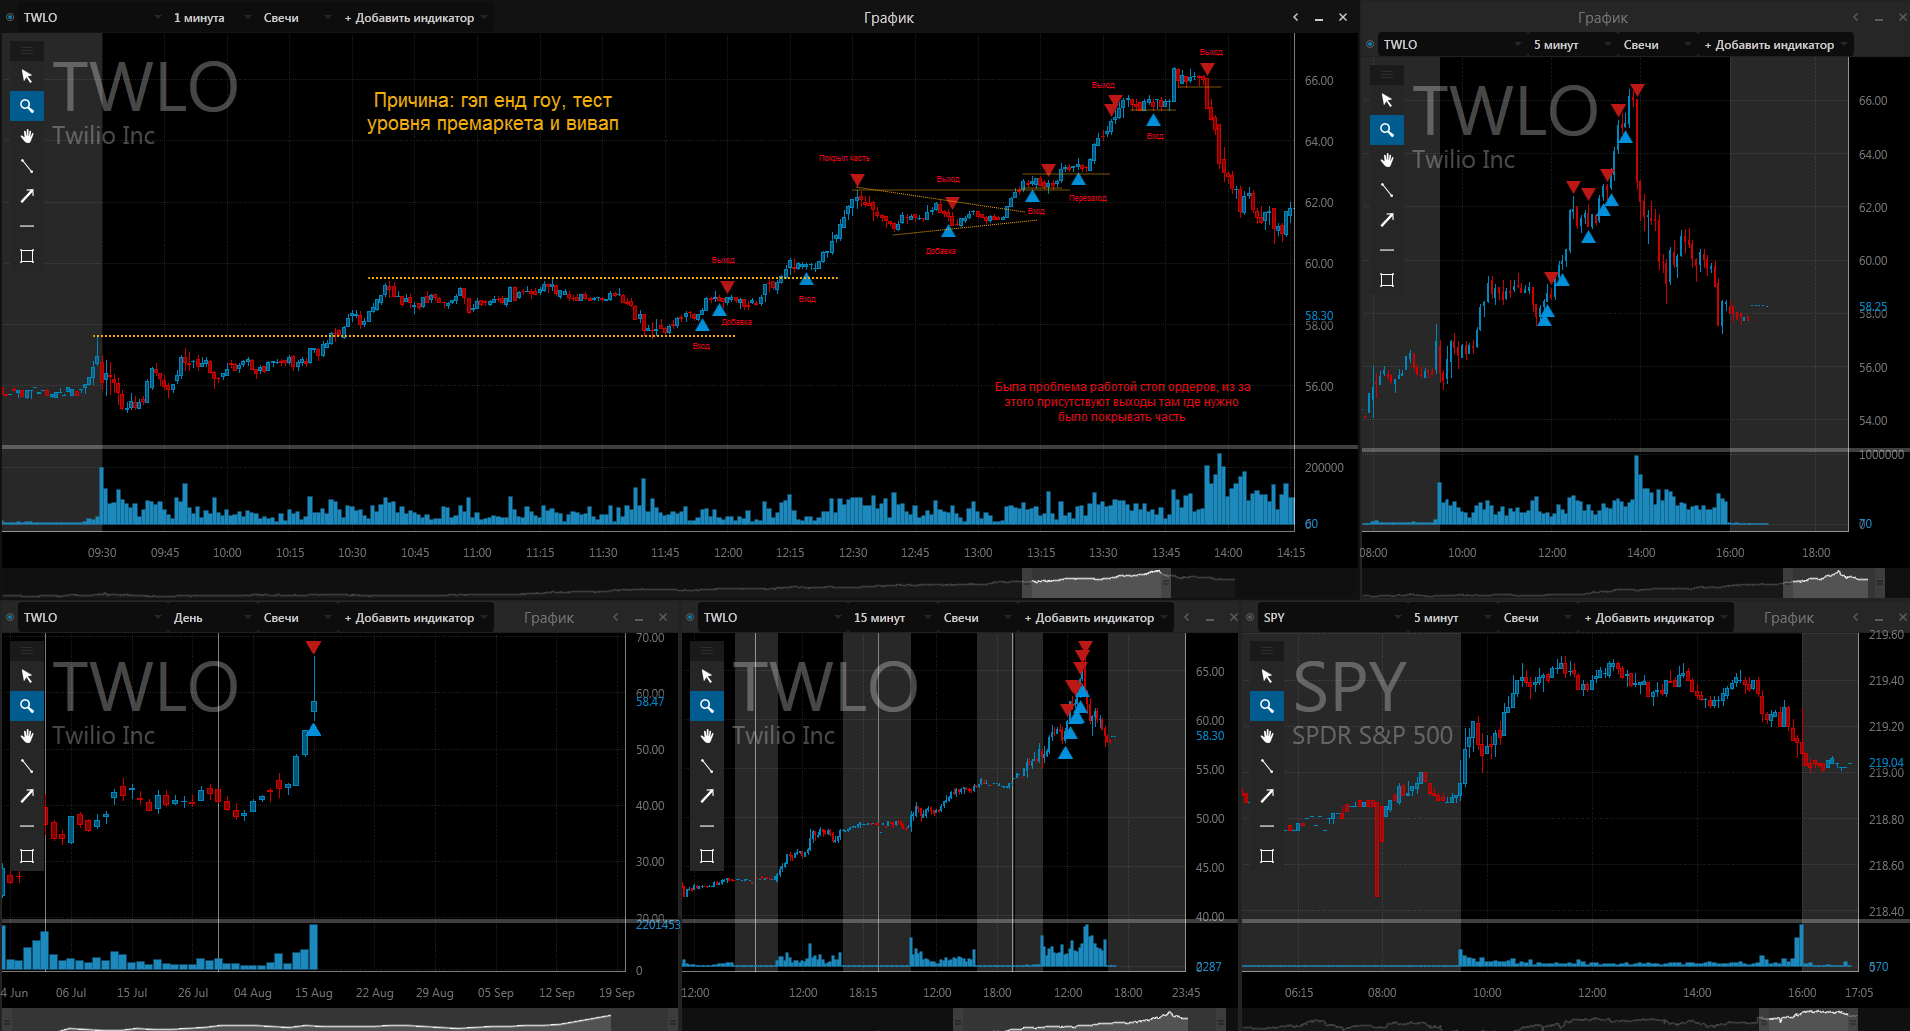This screenshot has height=1031, width=1910.
Task: Select the zoom tool in 5-minute TWLO chart
Action: [x=1387, y=130]
